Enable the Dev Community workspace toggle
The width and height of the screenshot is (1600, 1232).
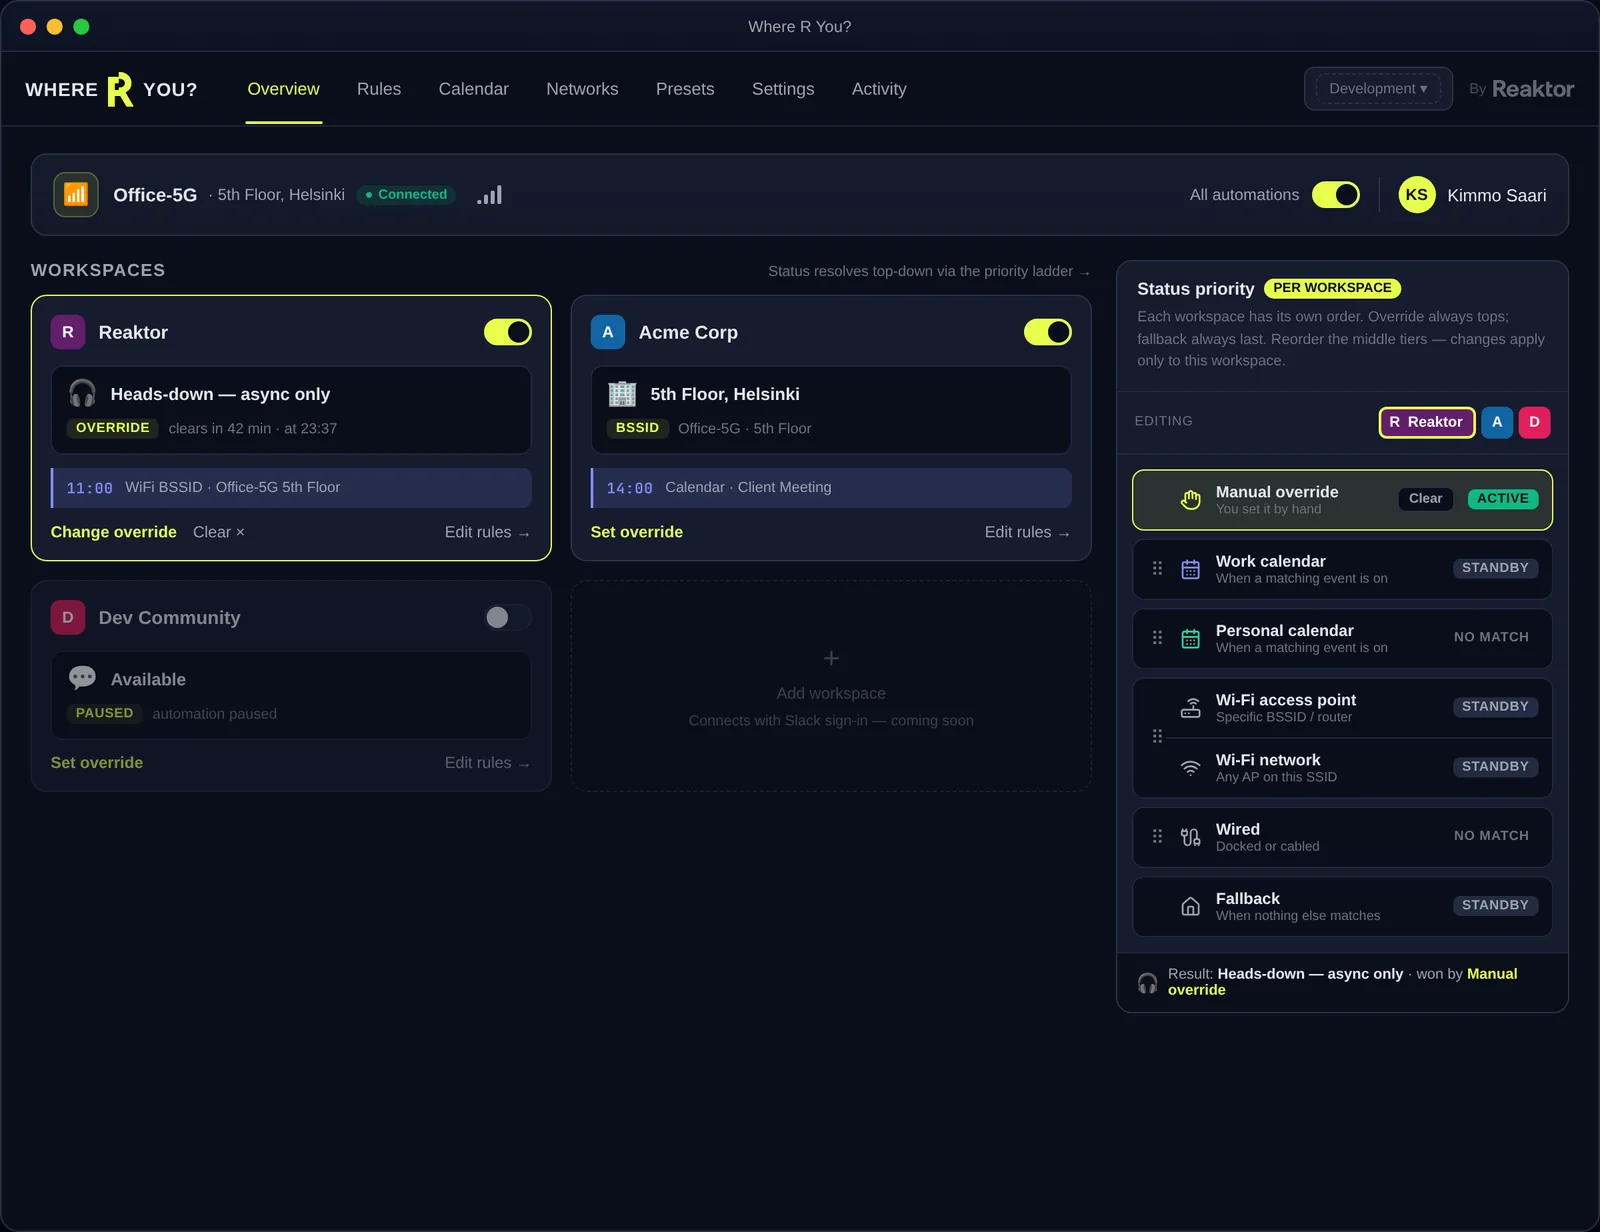508,618
